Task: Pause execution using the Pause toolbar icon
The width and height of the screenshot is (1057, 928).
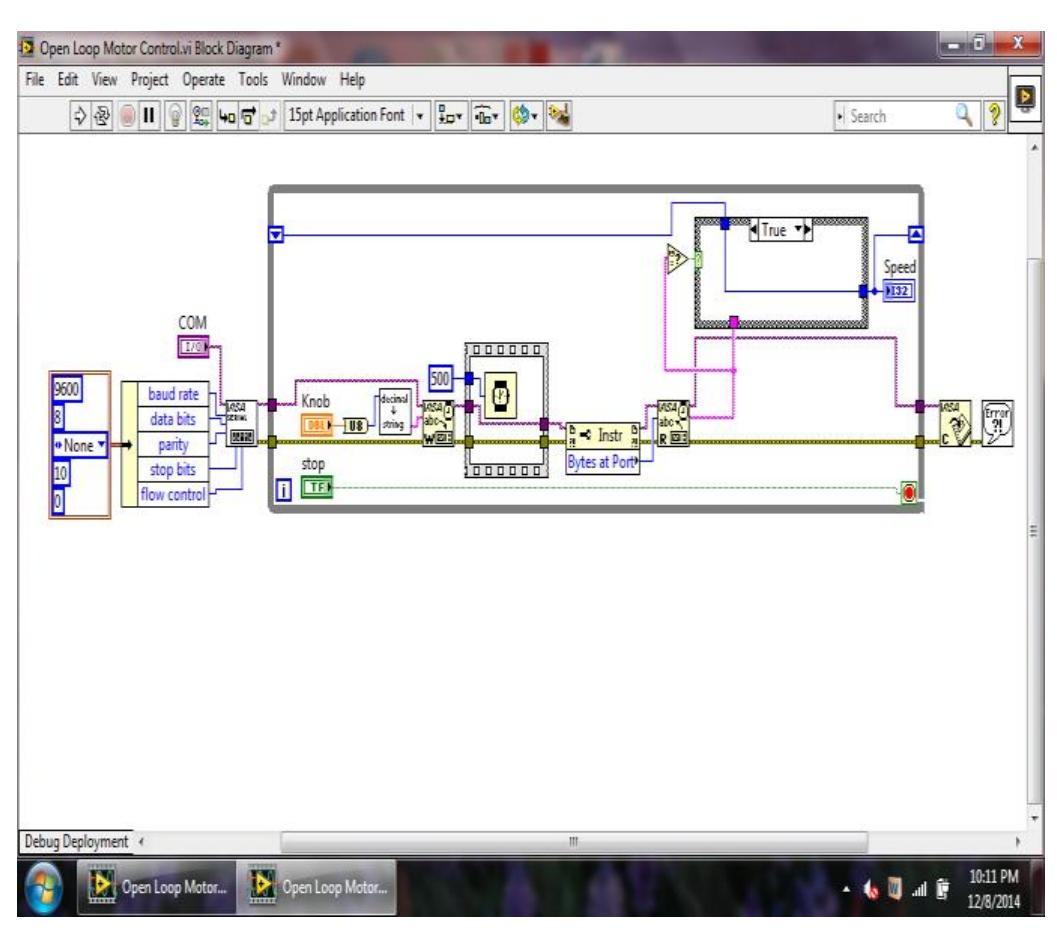Action: click(147, 114)
